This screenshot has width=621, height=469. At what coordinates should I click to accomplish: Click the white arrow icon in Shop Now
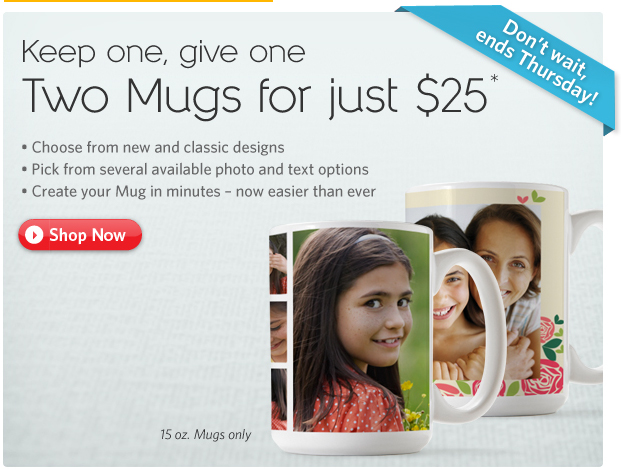[34, 235]
